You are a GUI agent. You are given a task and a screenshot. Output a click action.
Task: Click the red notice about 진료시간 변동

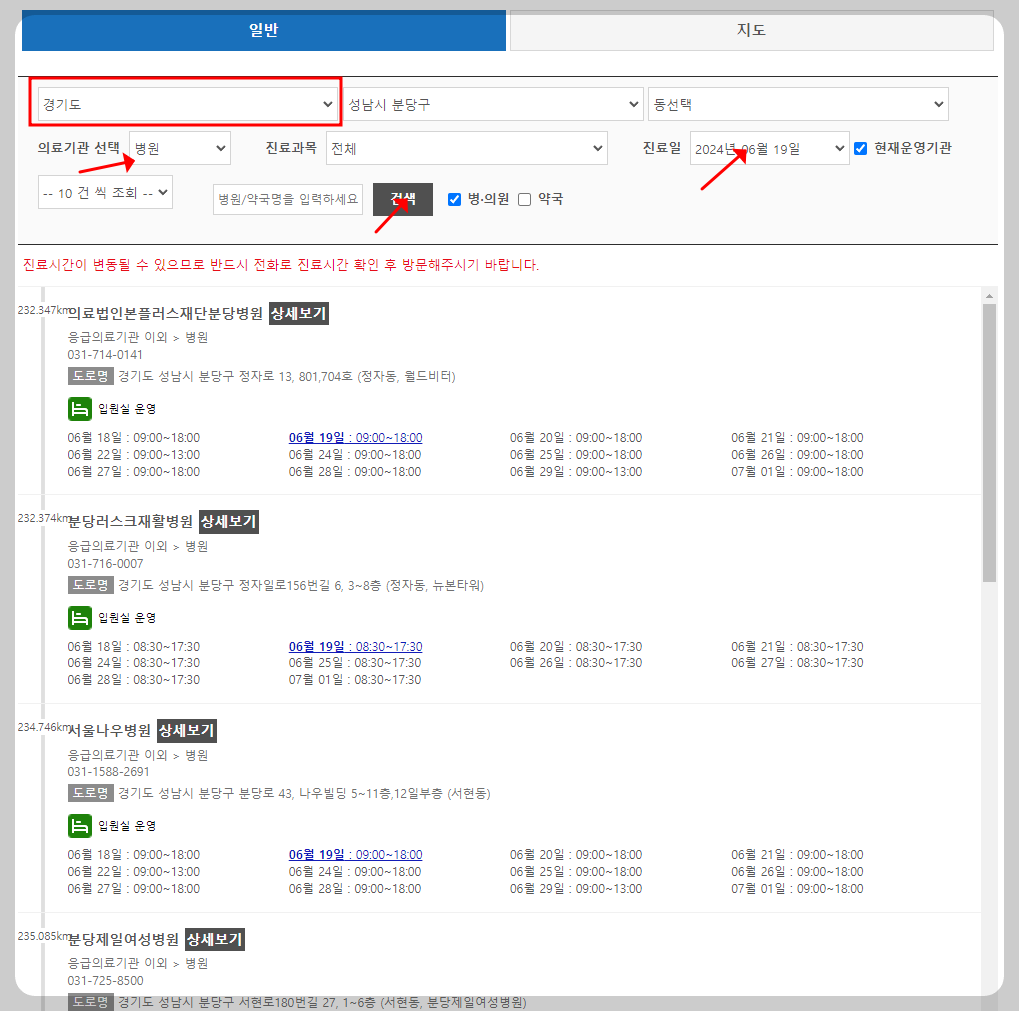pos(281,264)
